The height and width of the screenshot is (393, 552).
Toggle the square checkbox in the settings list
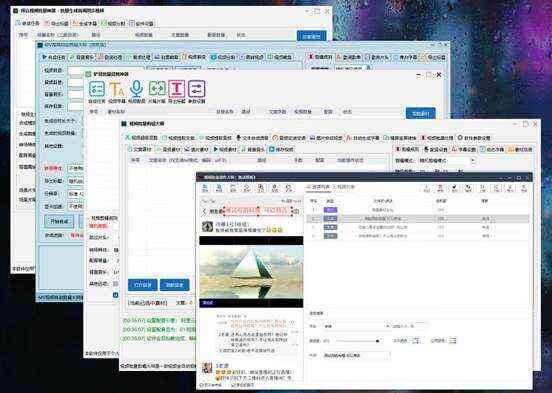click(x=116, y=283)
